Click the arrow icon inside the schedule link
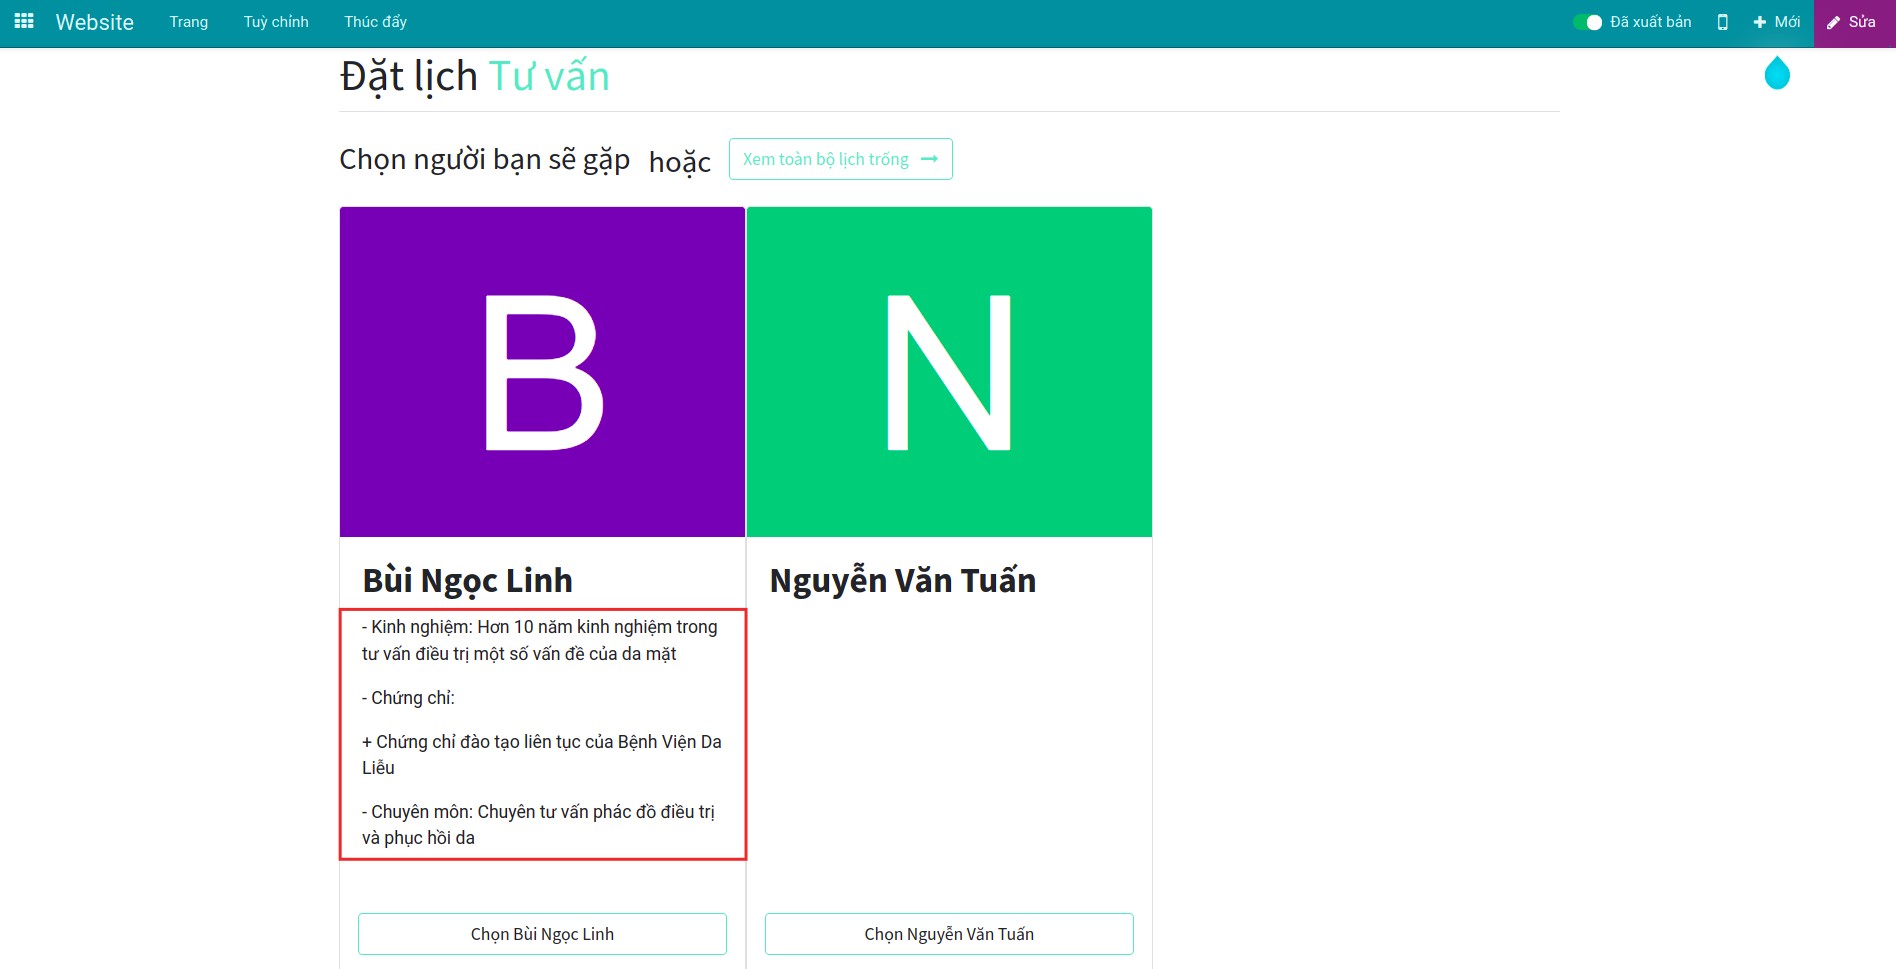Viewport: 1896px width, 969px height. (930, 158)
